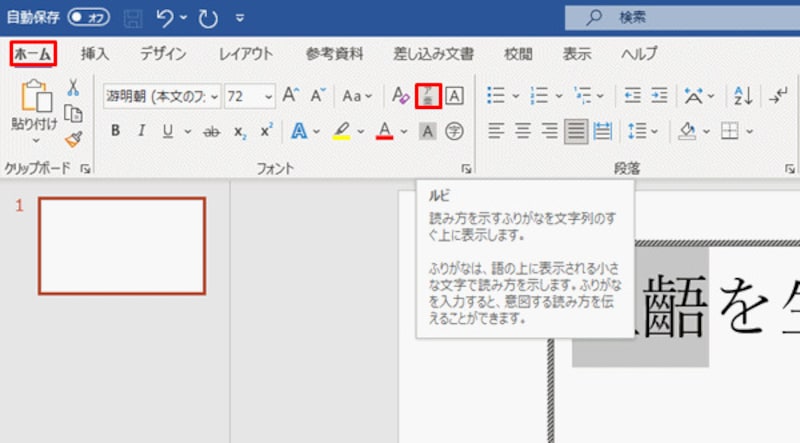Increase paragraph indent
The height and width of the screenshot is (443, 800).
pos(659,95)
